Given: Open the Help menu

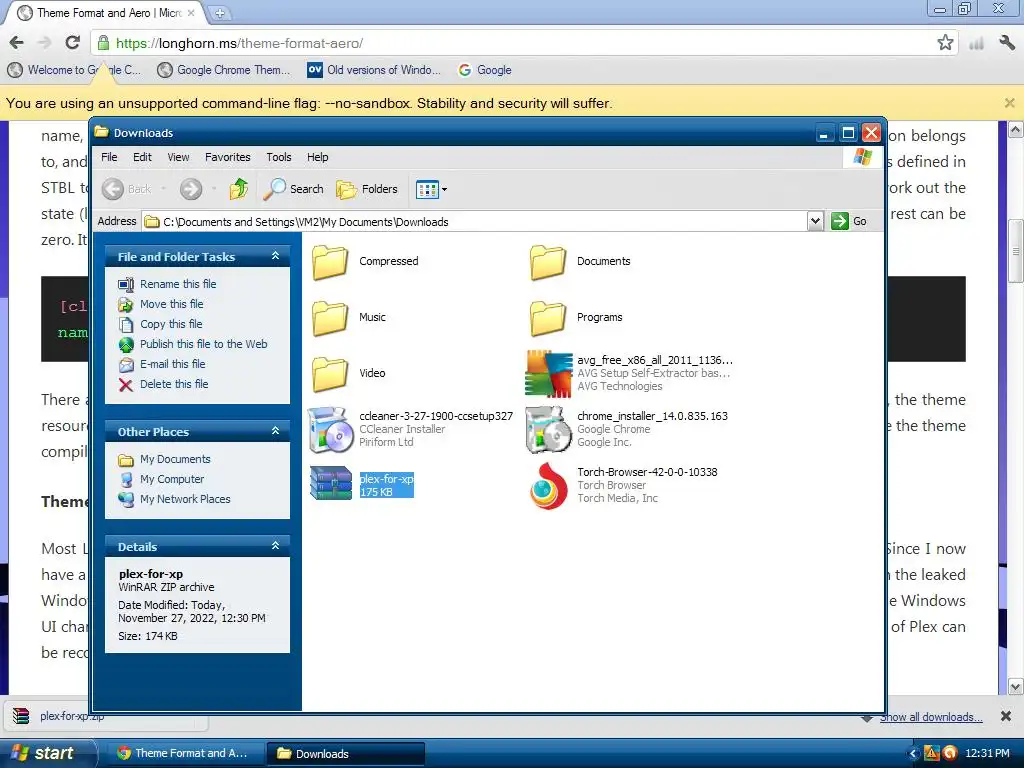Looking at the screenshot, I should pos(318,157).
